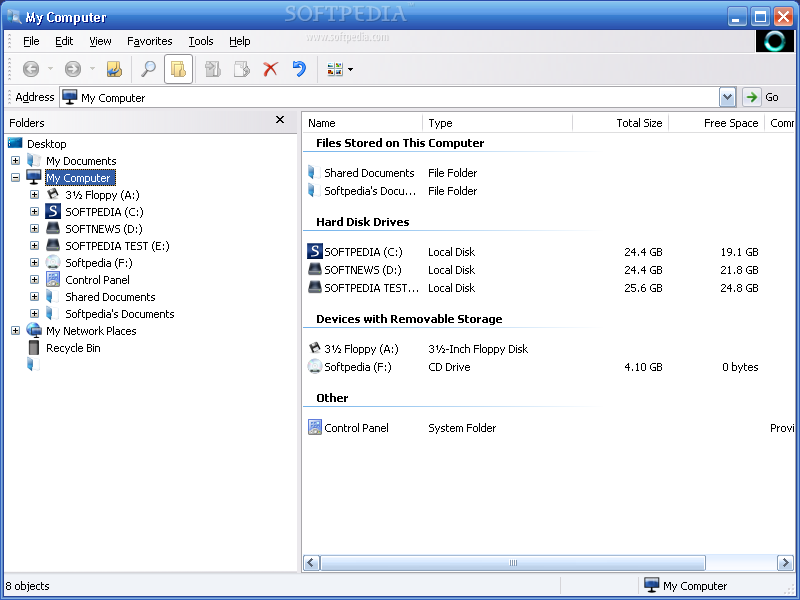This screenshot has height=600, width=800.
Task: Expand SOFTPEDIA TEST (E:) tree node
Action: click(x=34, y=245)
